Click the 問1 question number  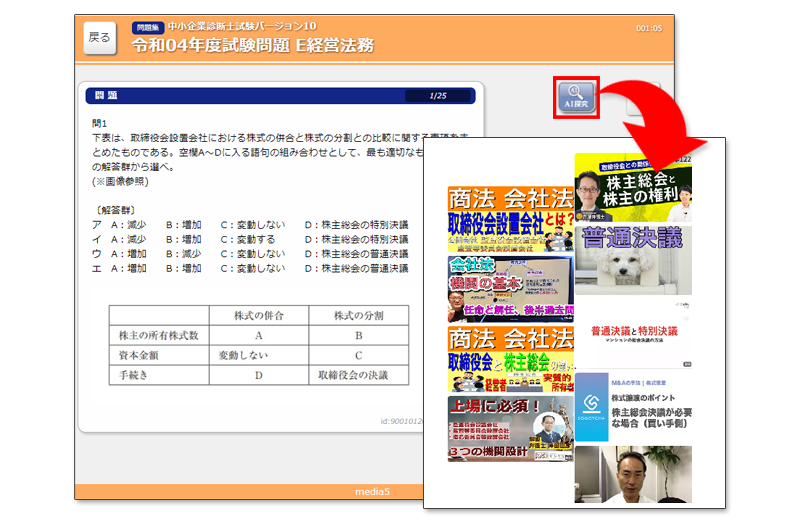99,123
